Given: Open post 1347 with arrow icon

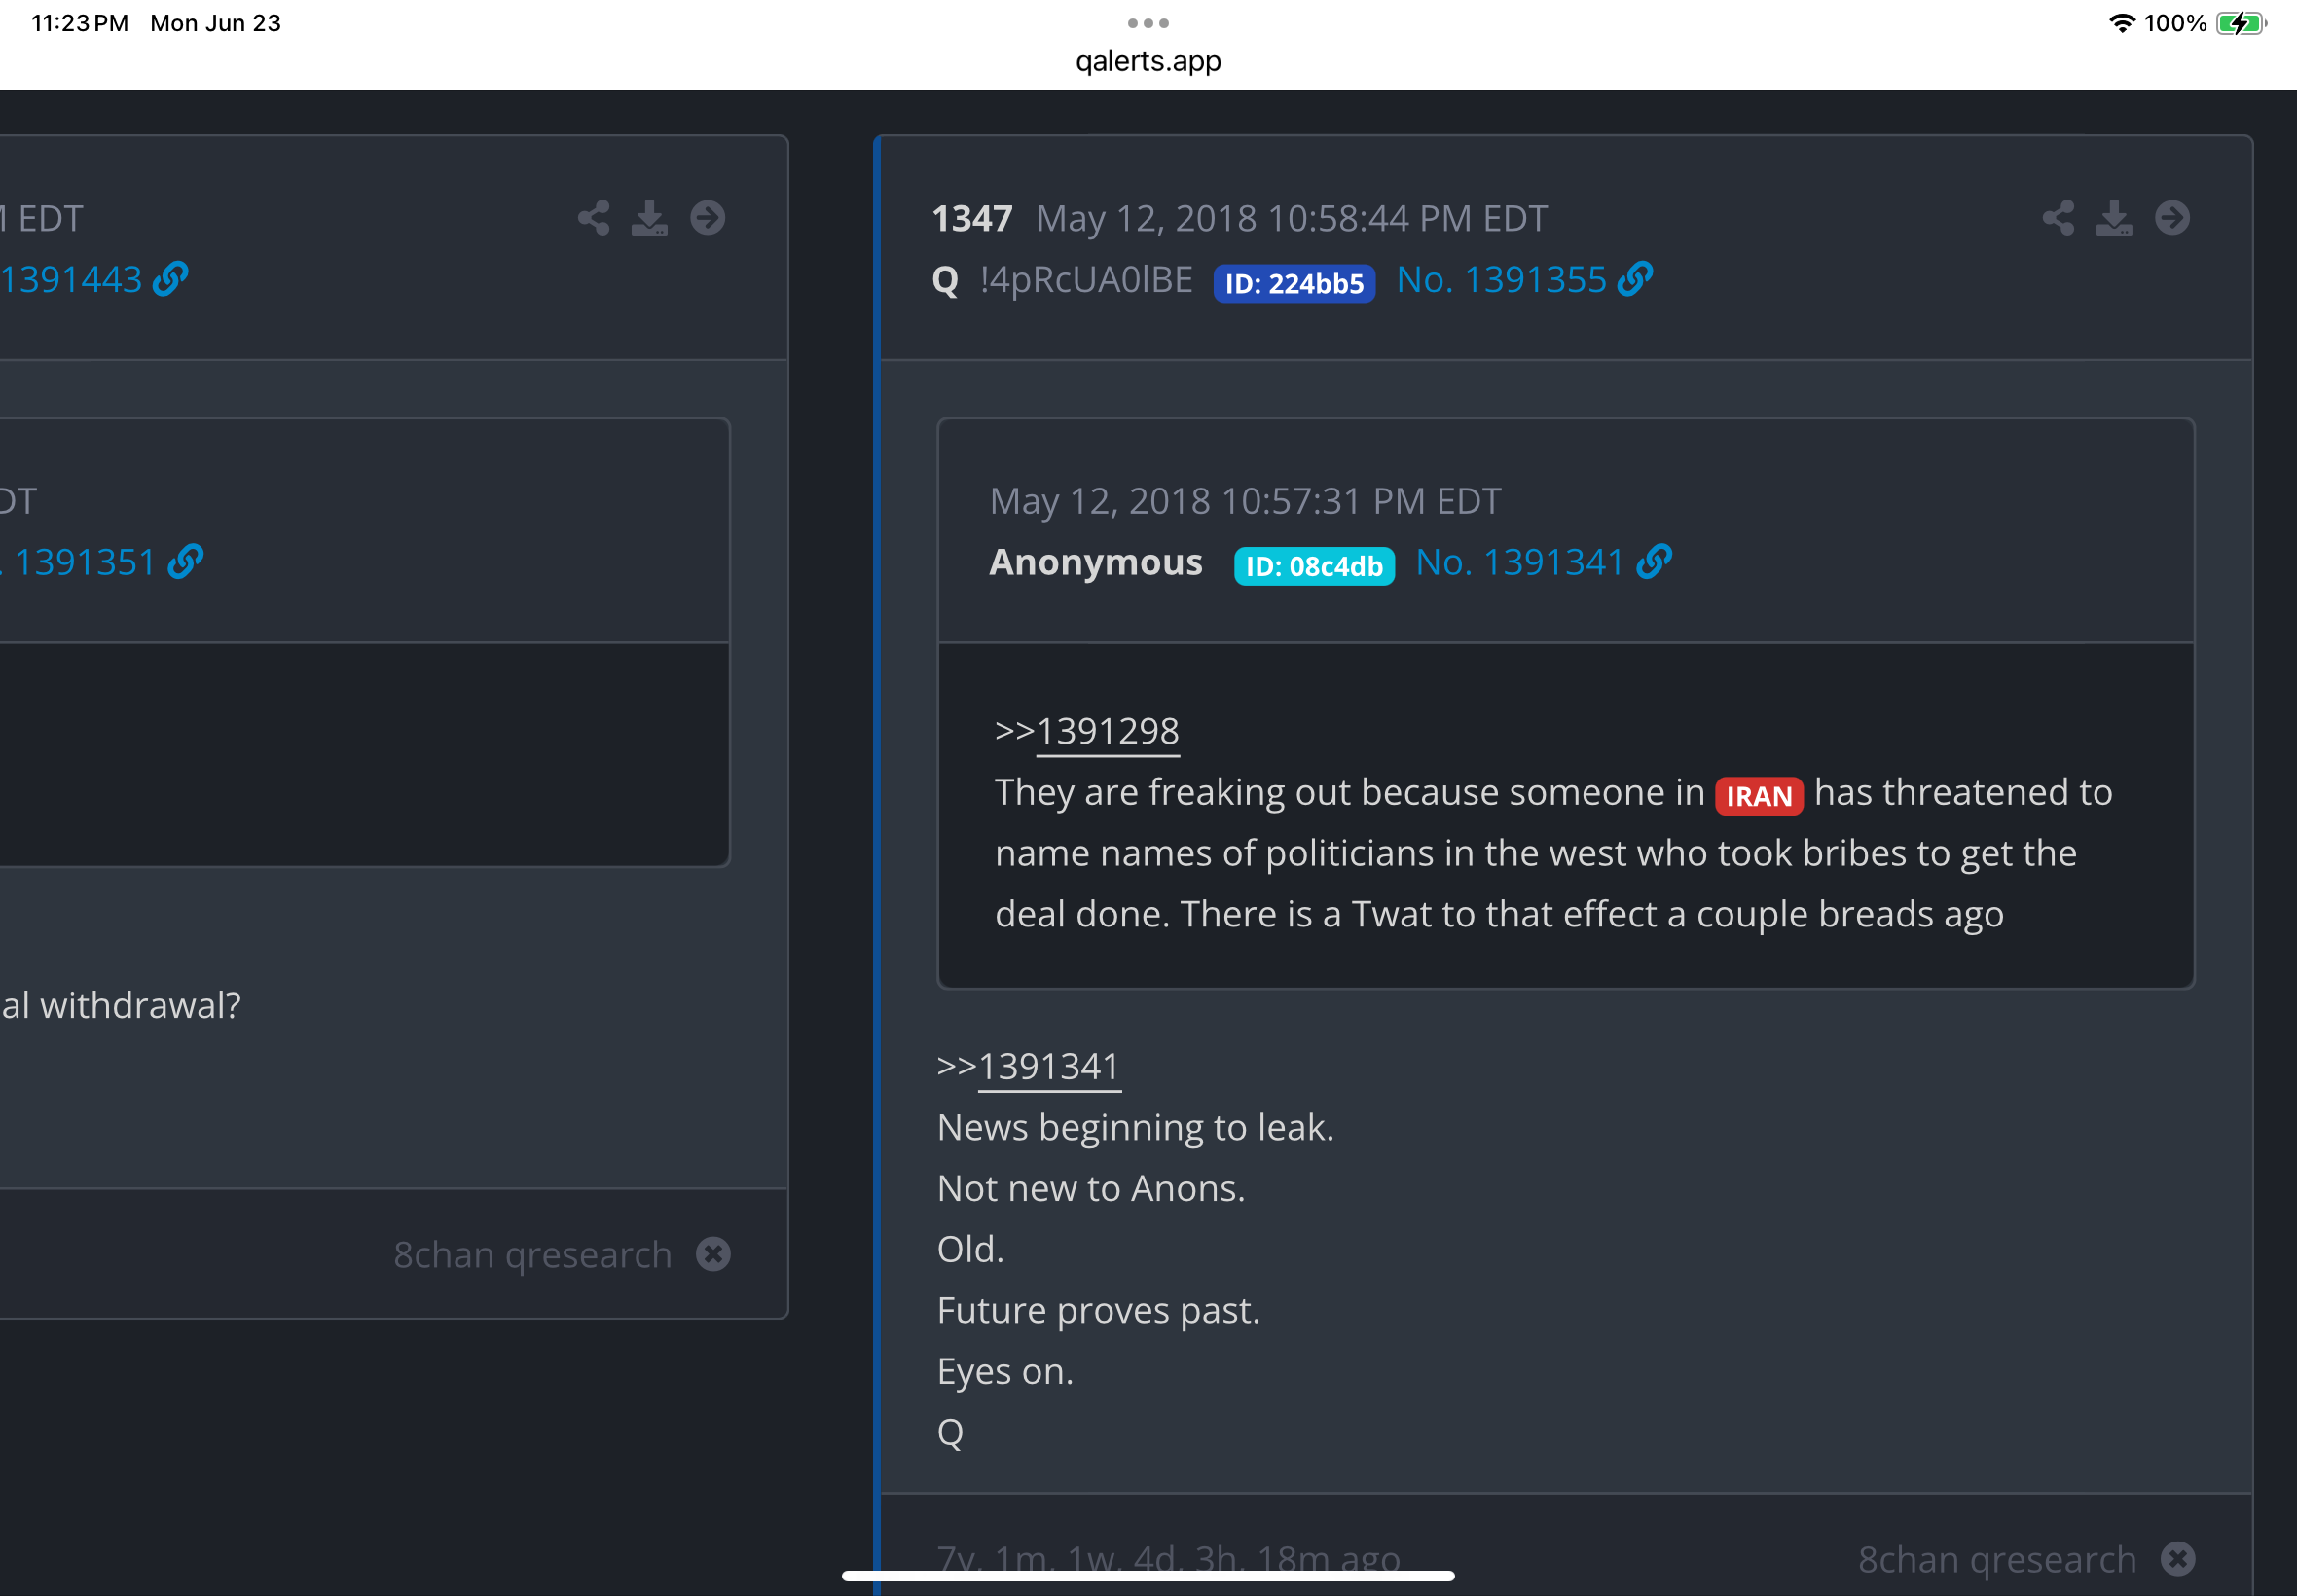Looking at the screenshot, I should click(2172, 218).
